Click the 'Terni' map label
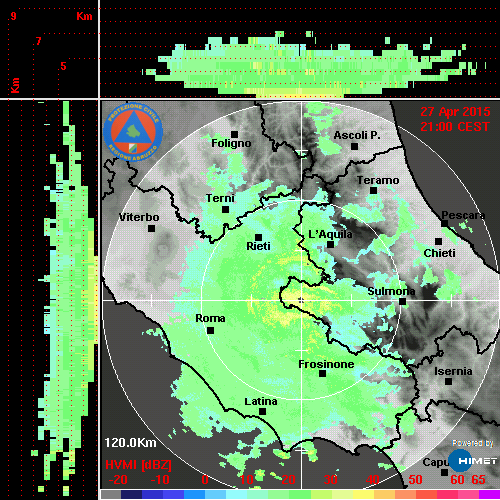500x500 pixels. [x=220, y=198]
